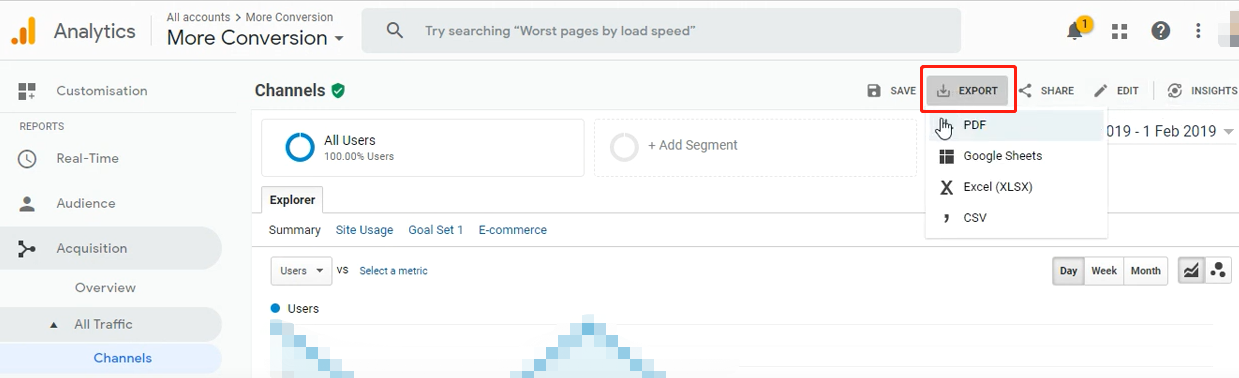Open the Users metric dropdown

(301, 271)
